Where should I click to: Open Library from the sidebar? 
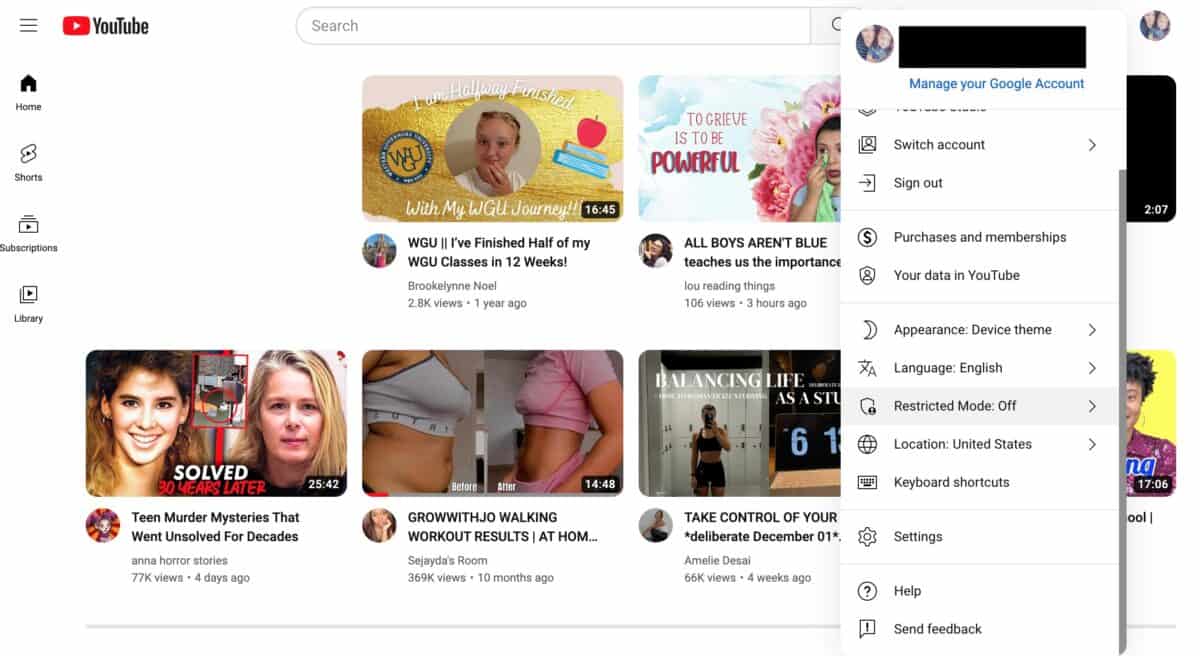(28, 304)
